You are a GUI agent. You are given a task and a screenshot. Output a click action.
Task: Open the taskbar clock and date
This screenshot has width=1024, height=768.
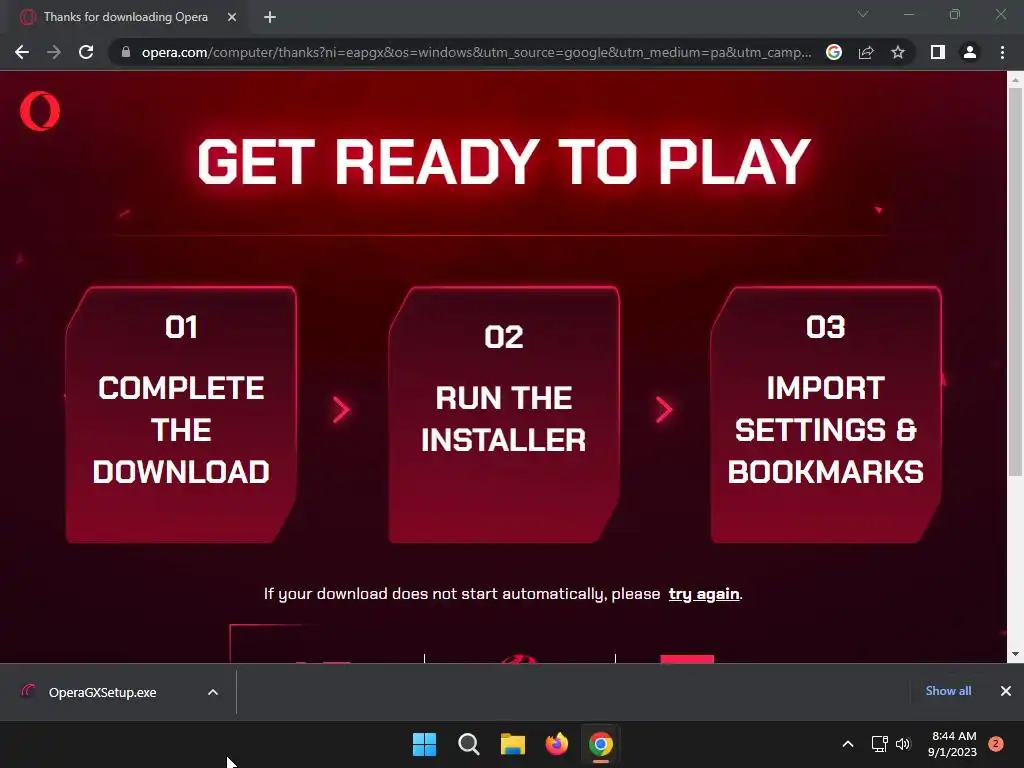952,744
